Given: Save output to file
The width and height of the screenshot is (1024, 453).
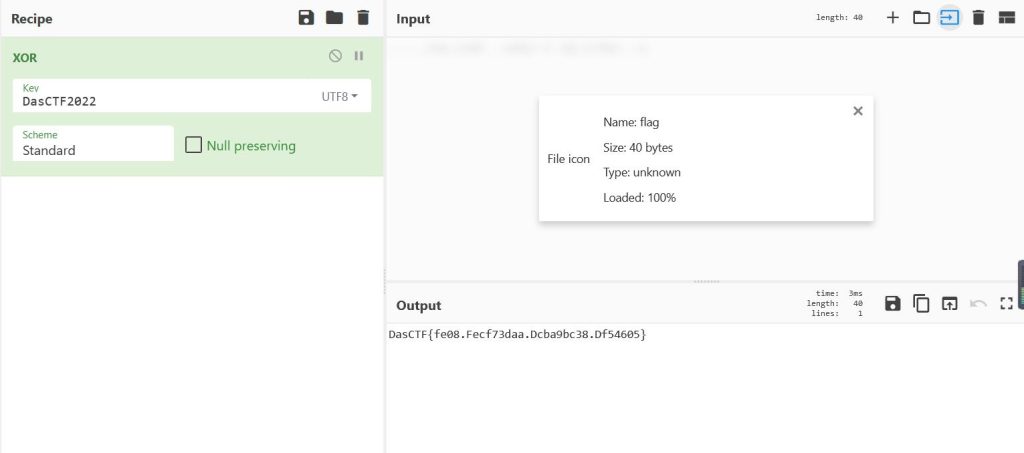Looking at the screenshot, I should pos(893,304).
